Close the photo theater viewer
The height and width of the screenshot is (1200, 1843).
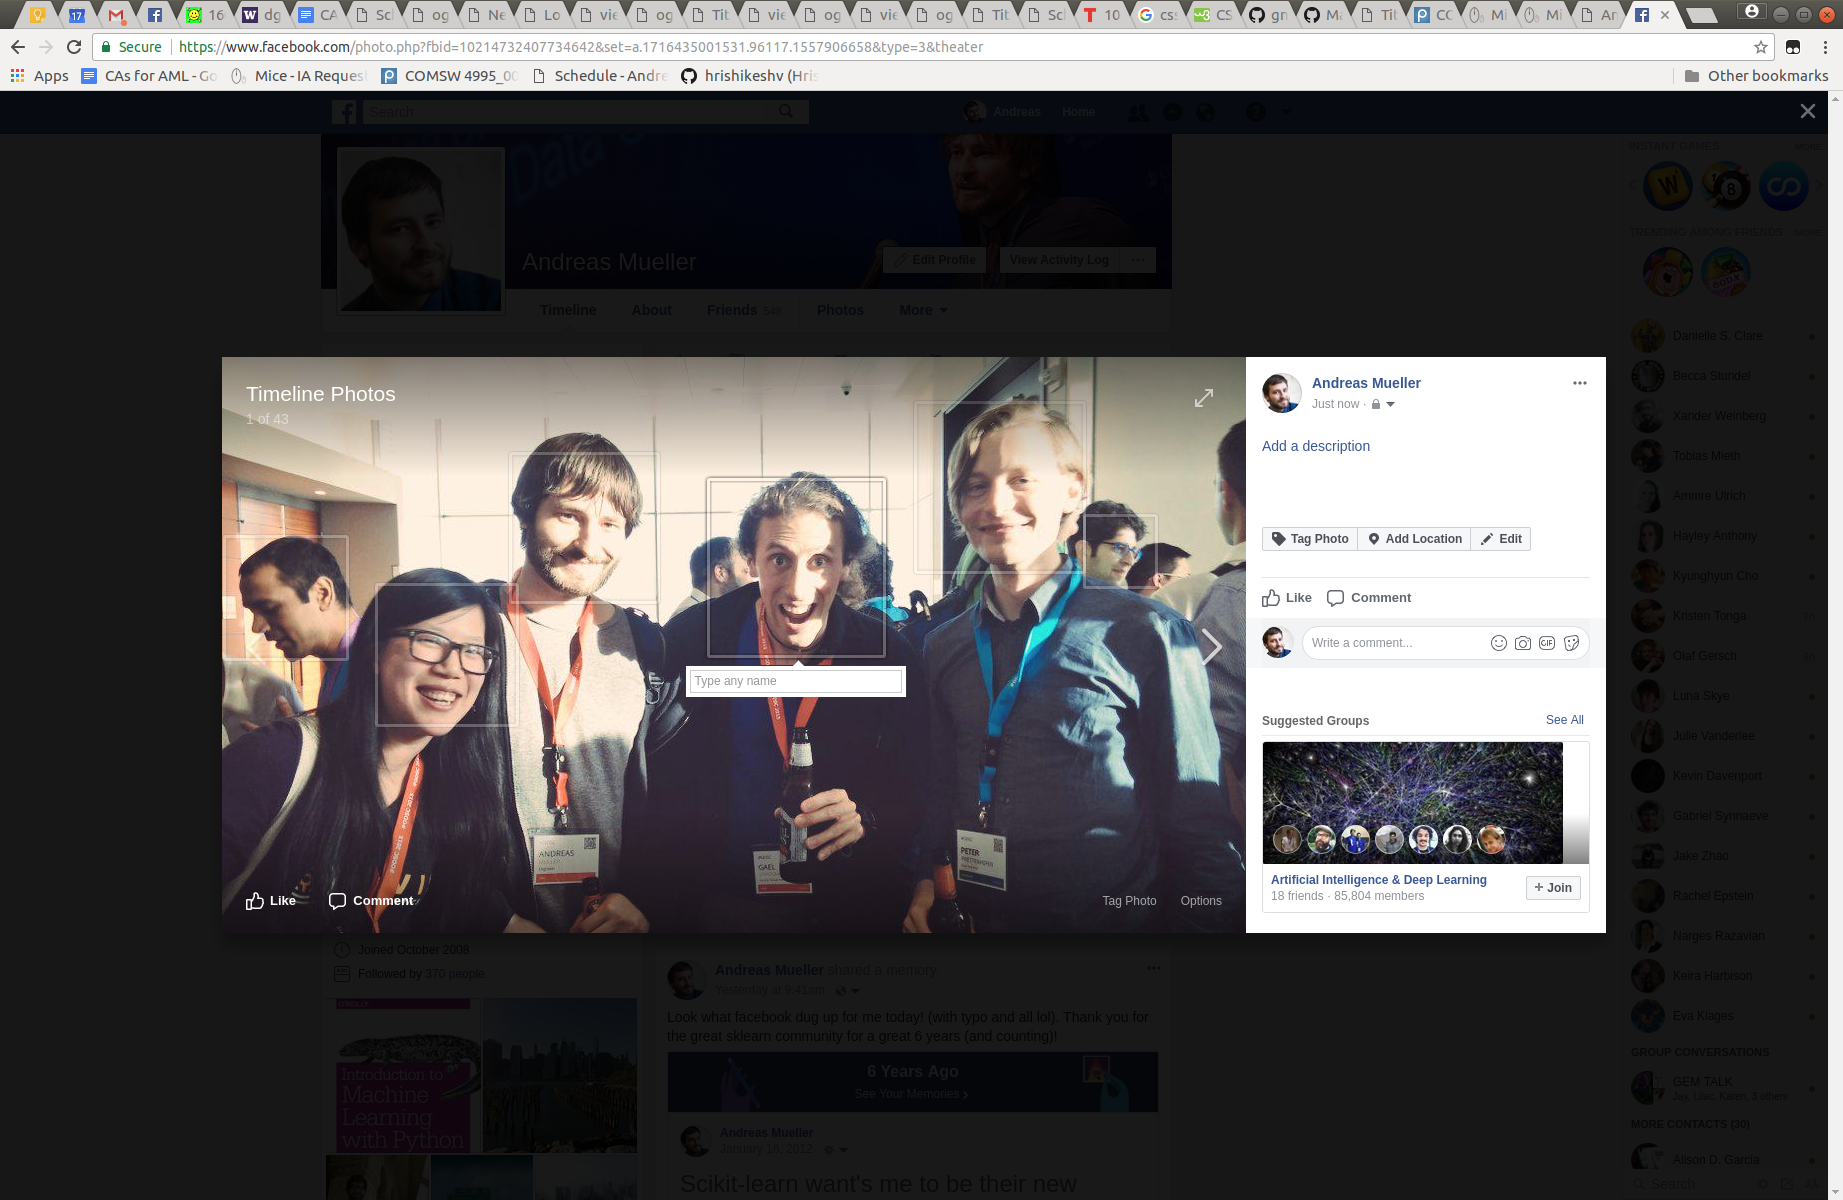1807,111
